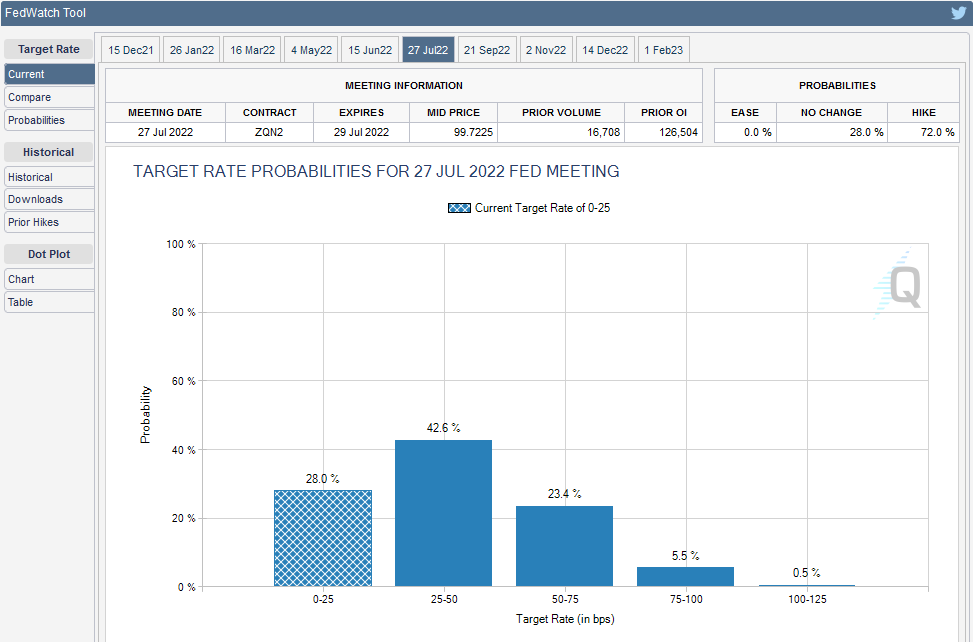Click the Current Target Rate legend label

tap(542, 208)
